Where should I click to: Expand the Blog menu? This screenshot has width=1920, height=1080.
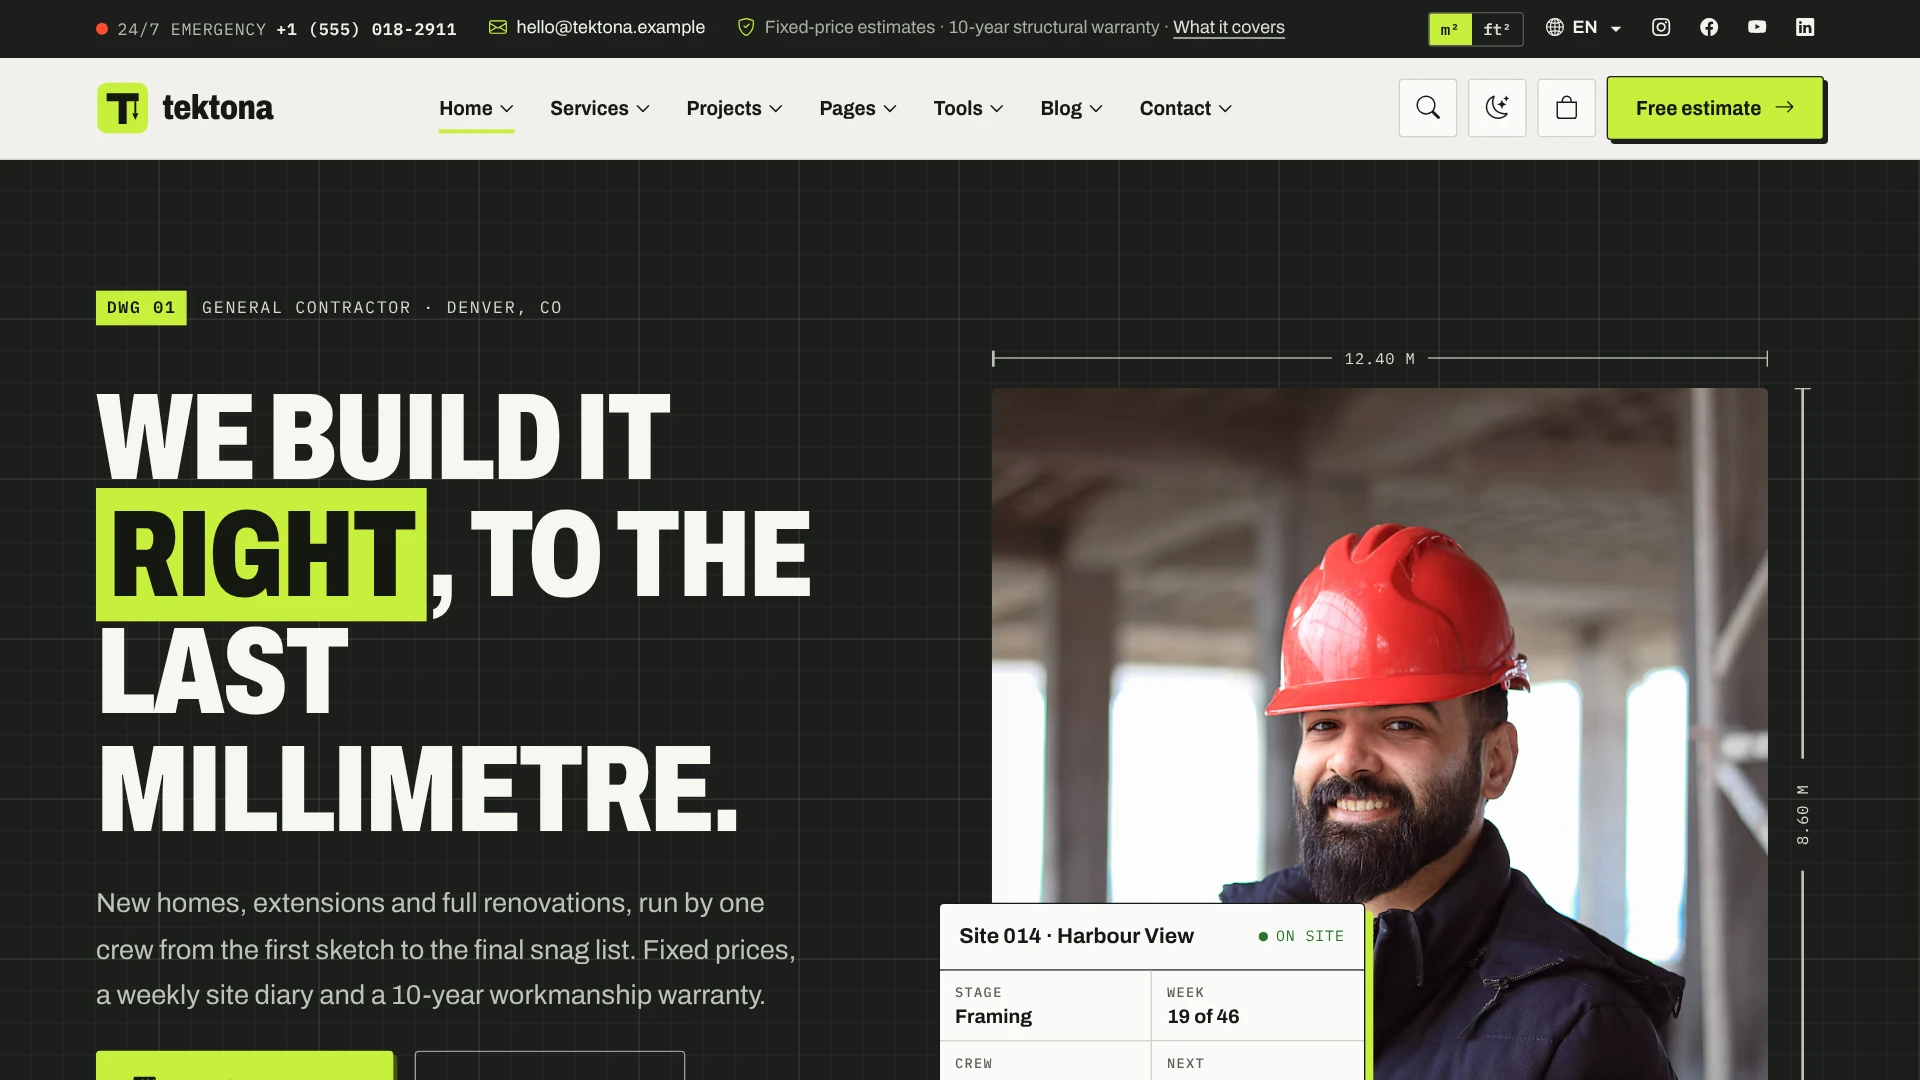tap(1071, 108)
